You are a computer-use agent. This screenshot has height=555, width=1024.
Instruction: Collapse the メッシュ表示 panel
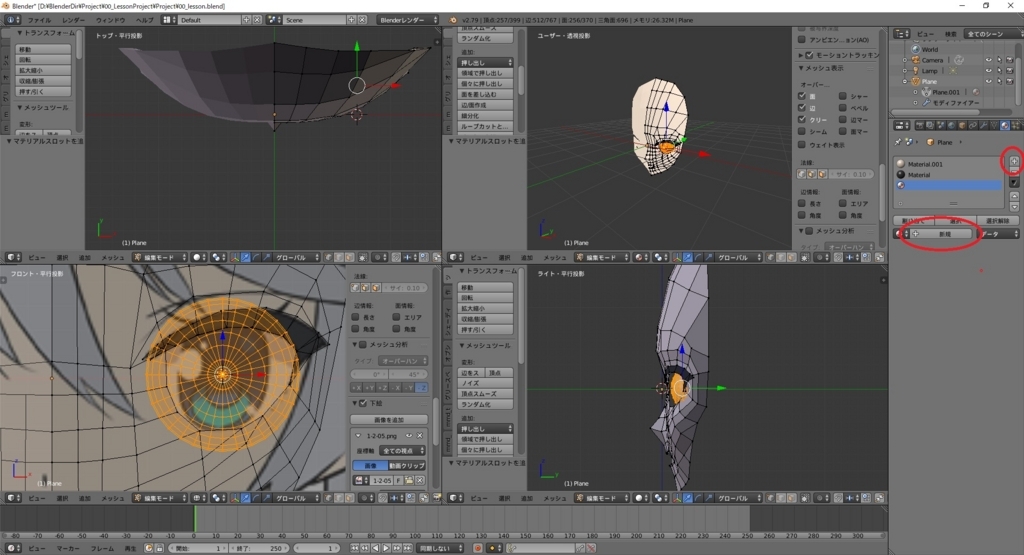pos(801,68)
